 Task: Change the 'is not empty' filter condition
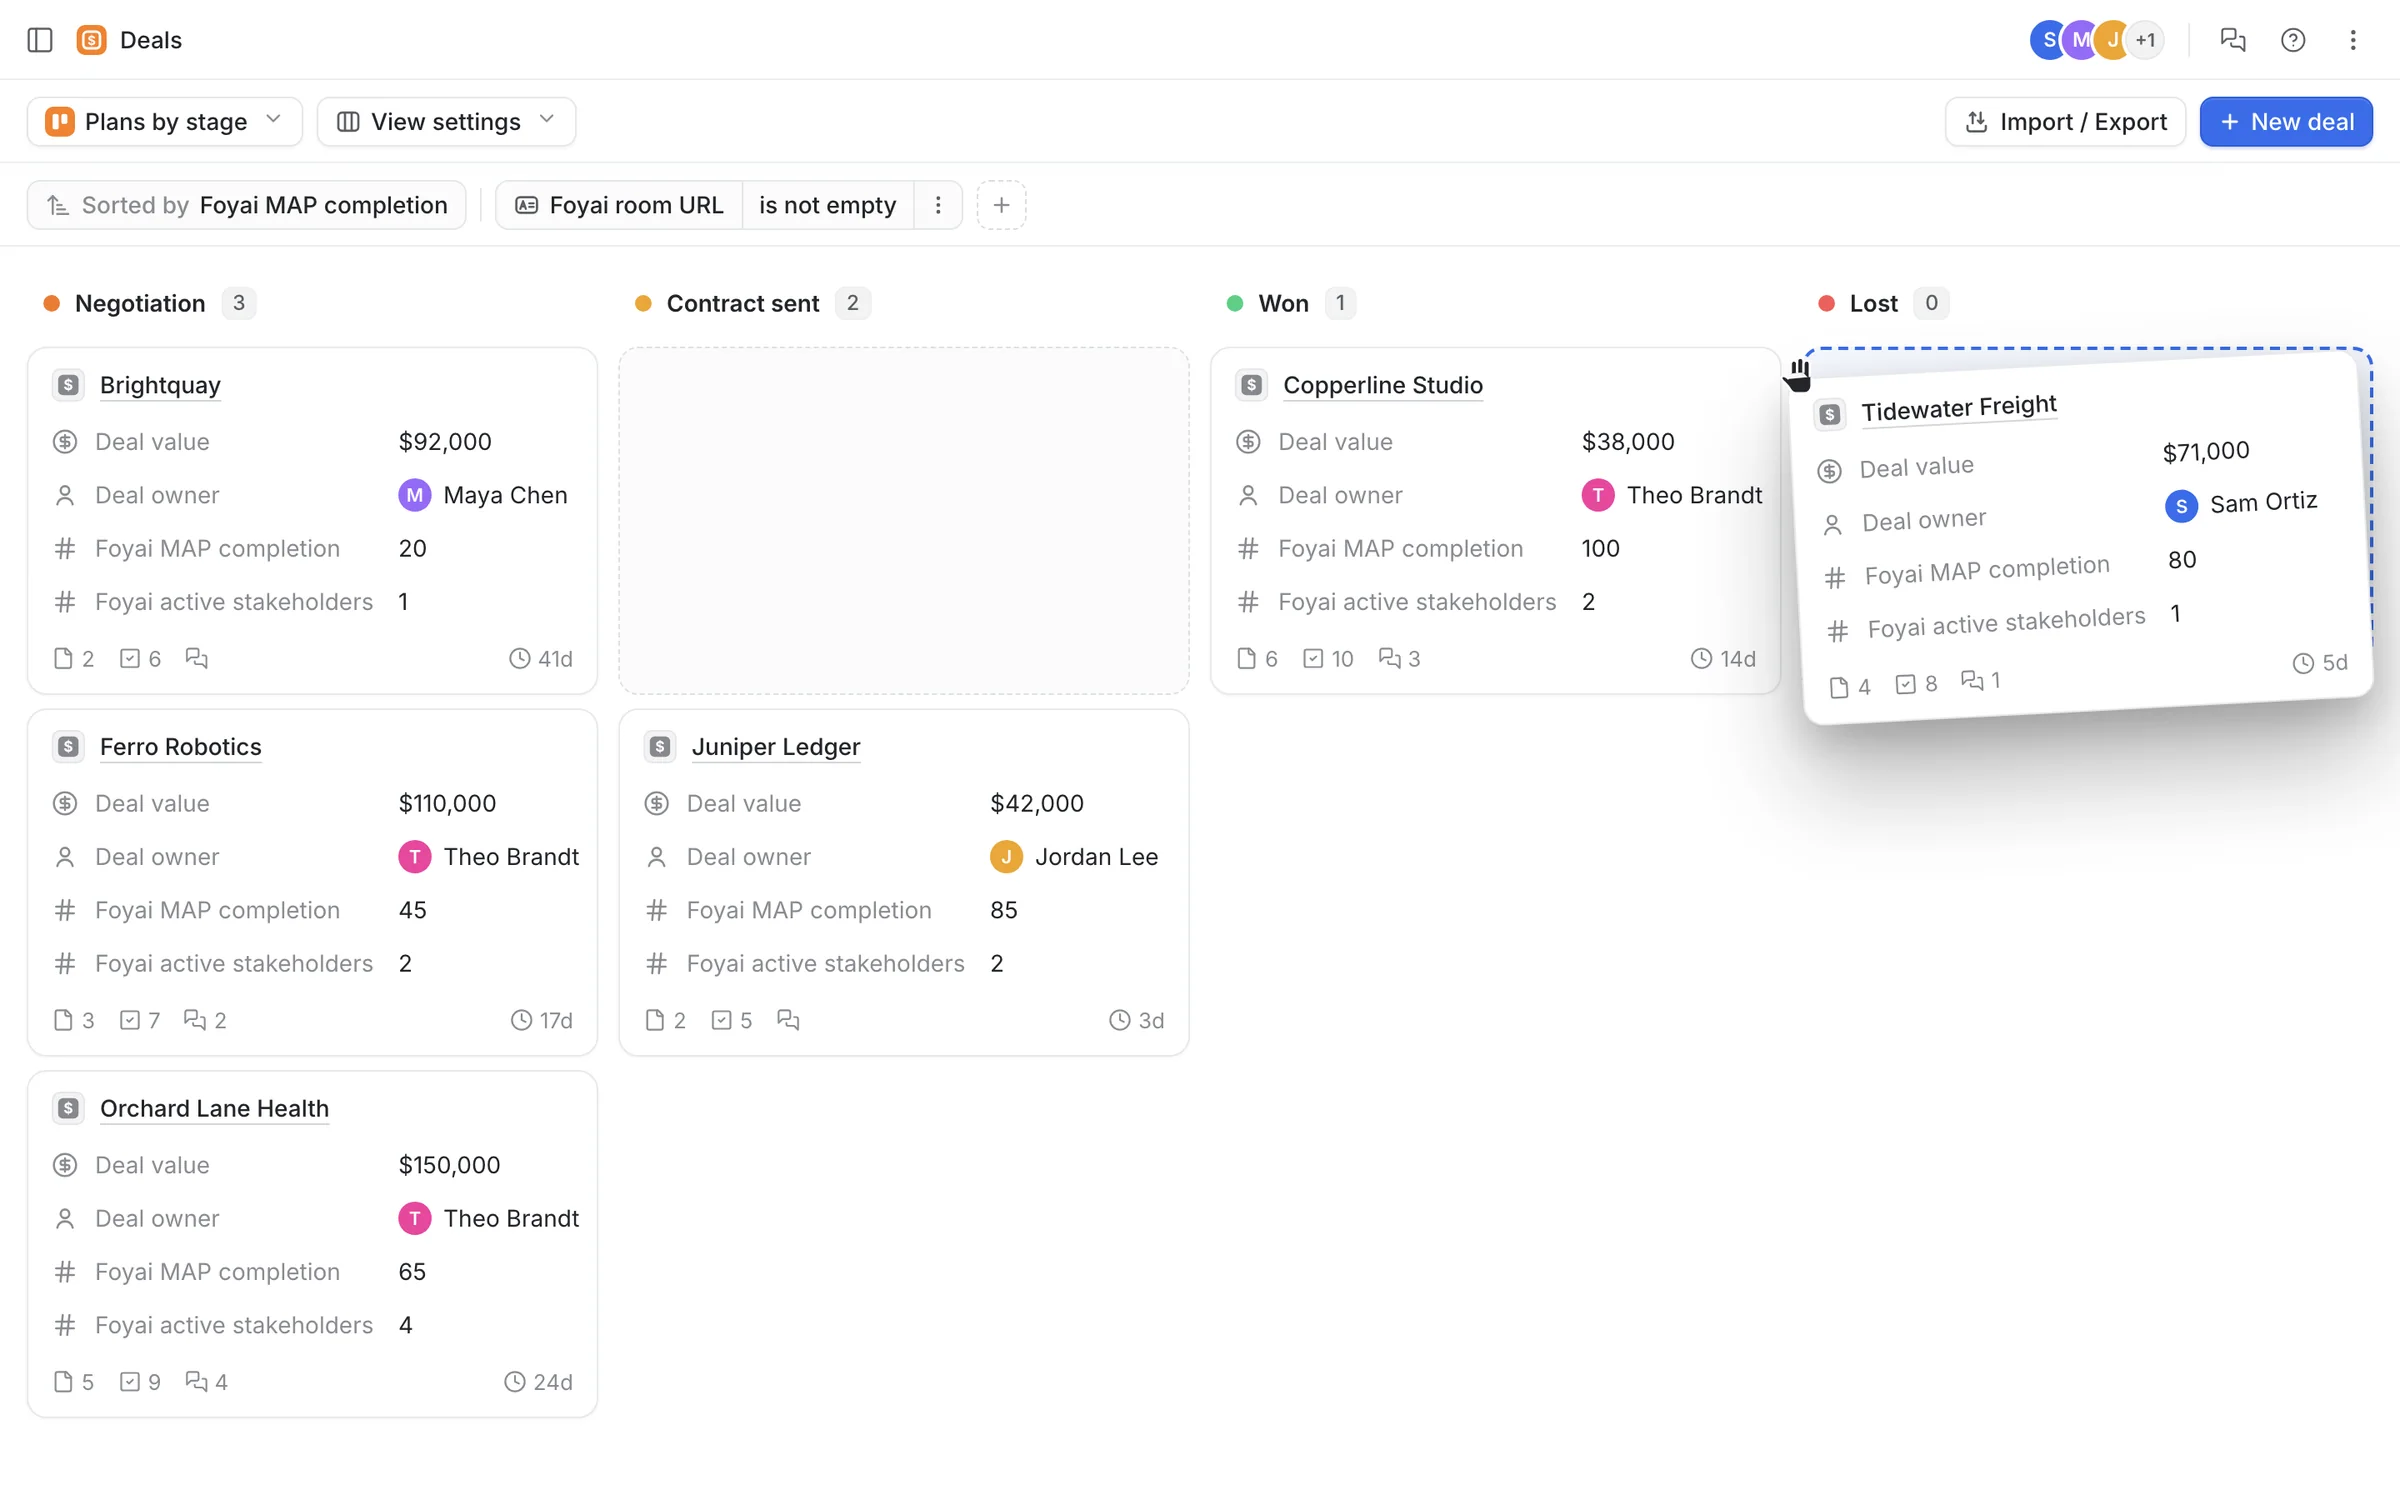827,205
